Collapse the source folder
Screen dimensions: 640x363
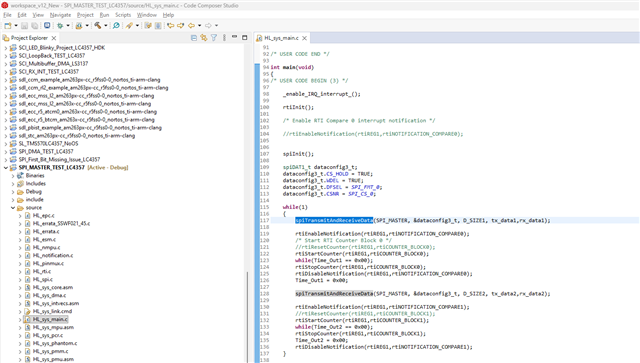click(13, 207)
